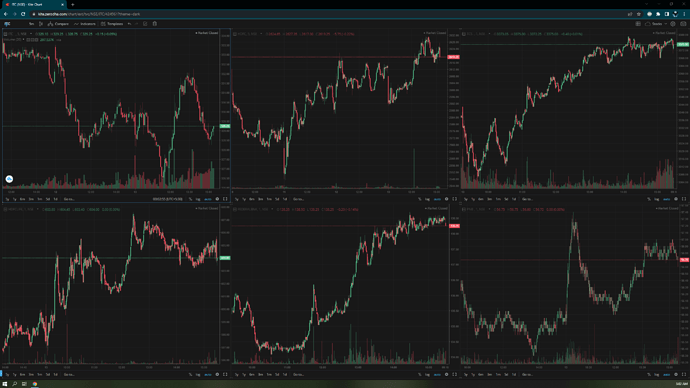690x388 pixels.
Task: Open the Windows Start menu
Action: [x=5, y=384]
